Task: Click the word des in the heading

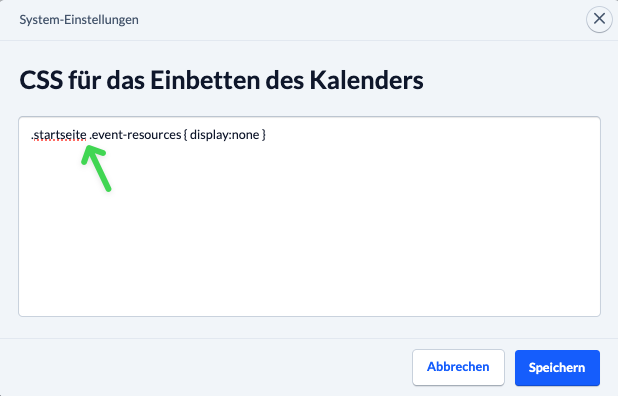Action: tap(284, 80)
